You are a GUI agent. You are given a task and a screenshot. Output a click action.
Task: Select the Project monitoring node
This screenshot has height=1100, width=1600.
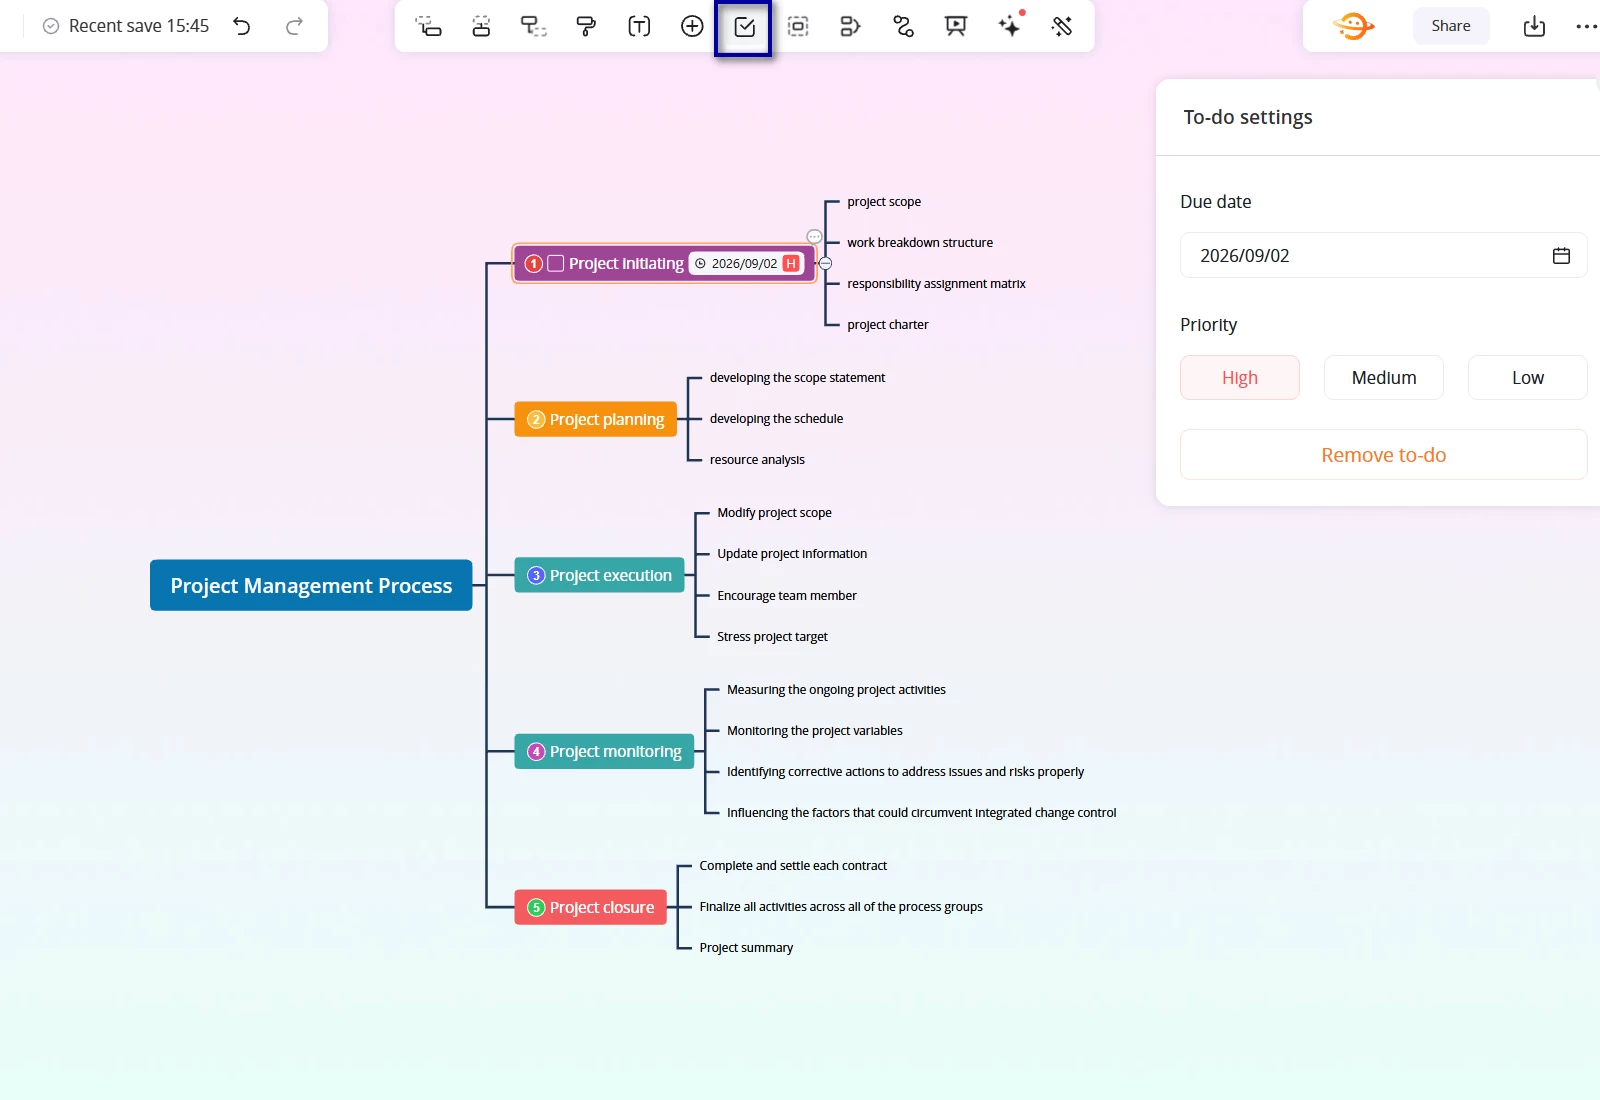[604, 751]
